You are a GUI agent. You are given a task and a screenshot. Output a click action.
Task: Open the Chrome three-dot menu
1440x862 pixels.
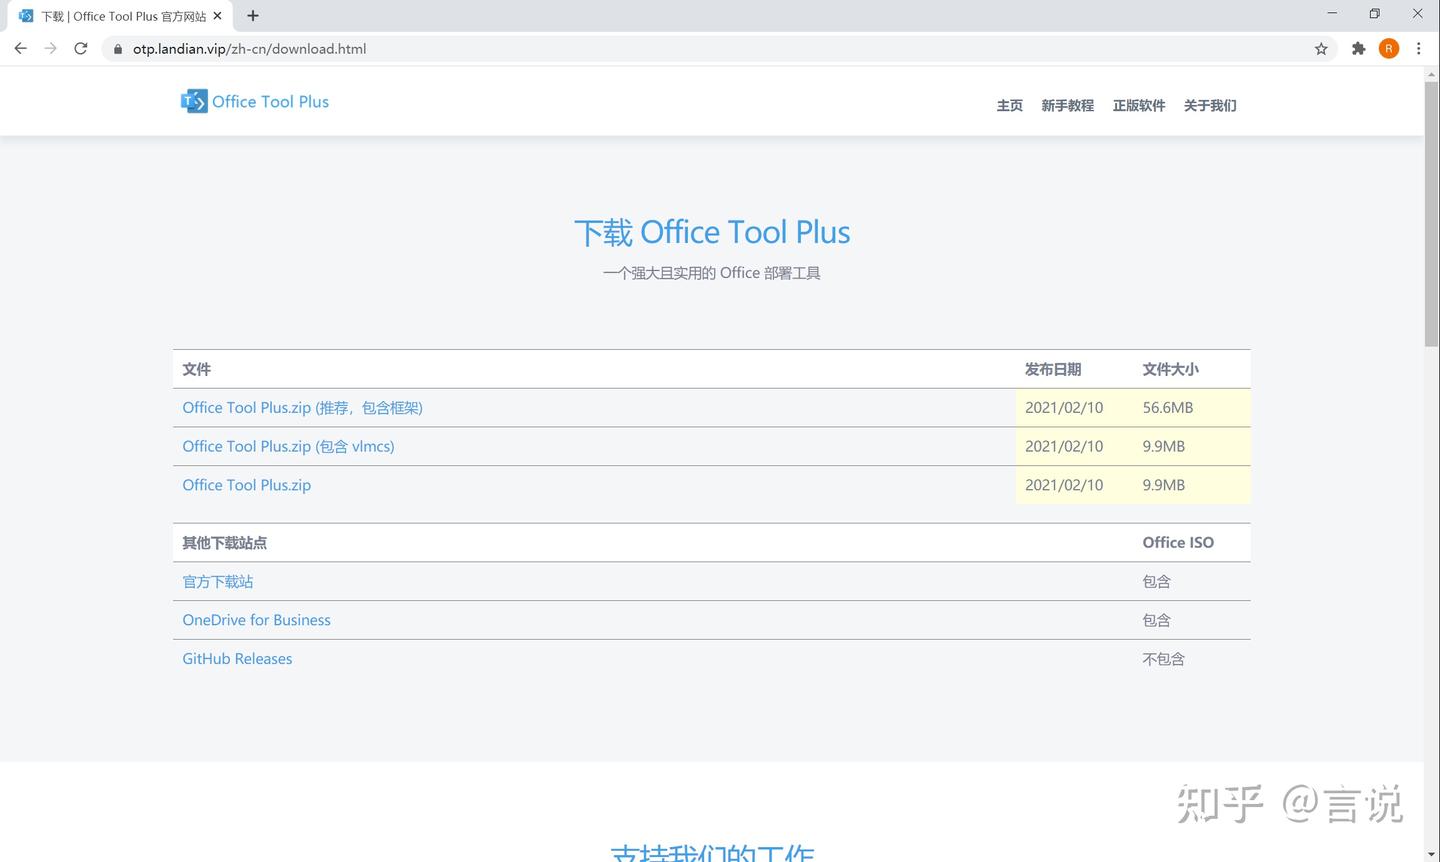[x=1419, y=48]
